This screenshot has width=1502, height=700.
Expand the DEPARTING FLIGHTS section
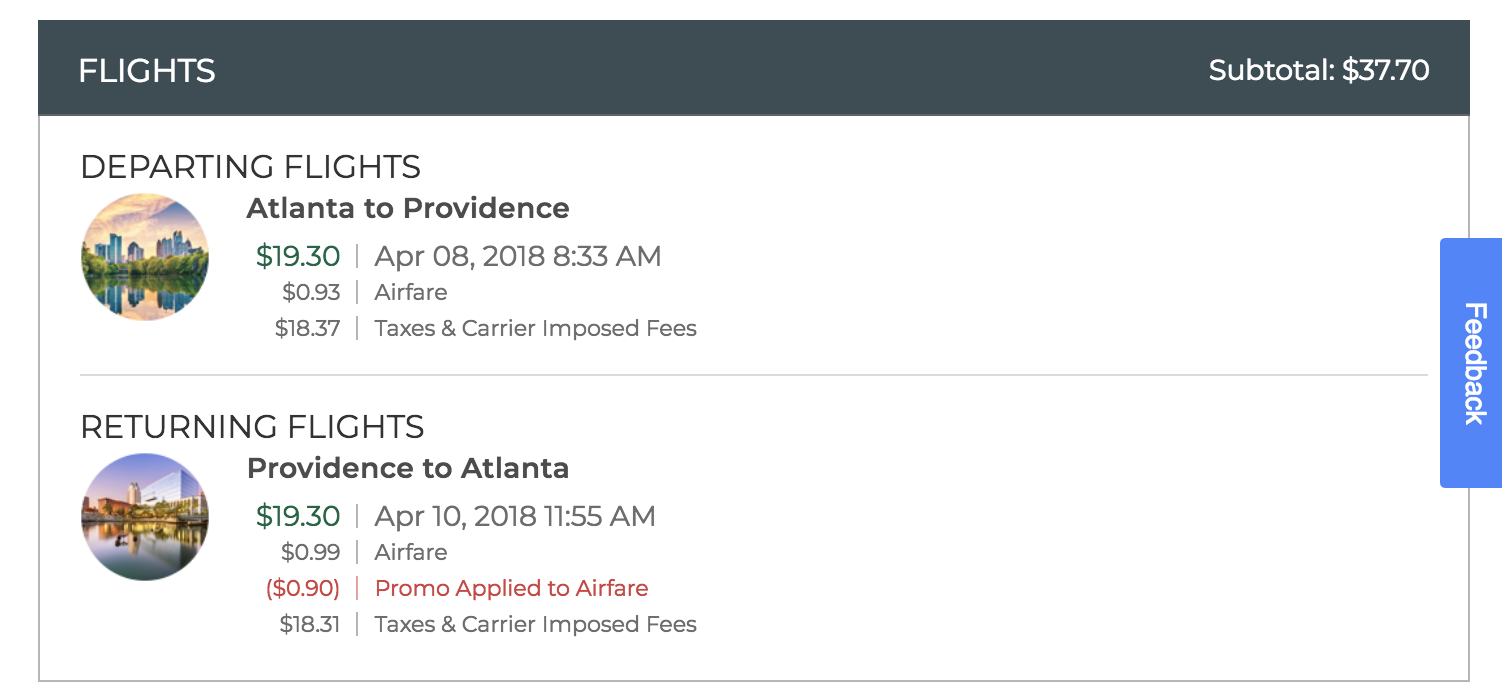pos(250,167)
